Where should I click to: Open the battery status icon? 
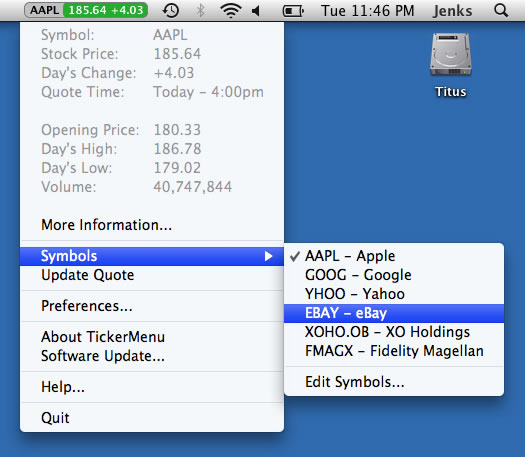coord(293,11)
